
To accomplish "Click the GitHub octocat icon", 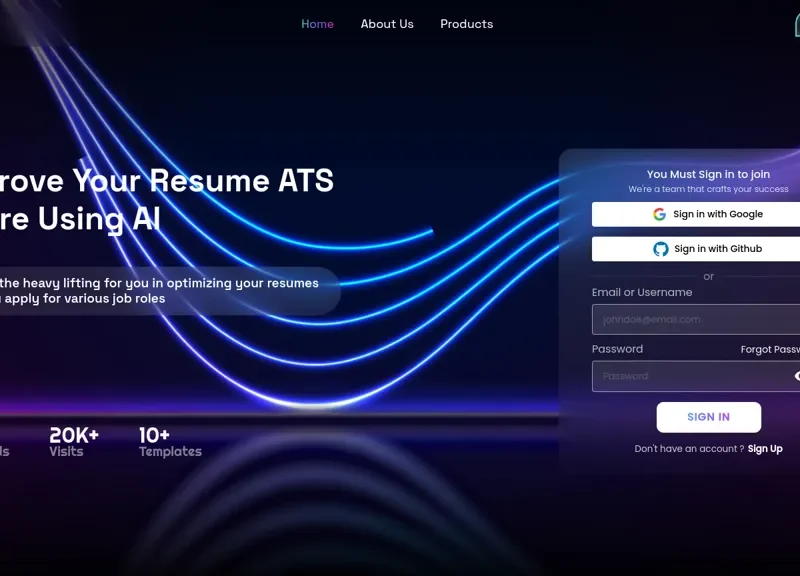I will tap(661, 249).
